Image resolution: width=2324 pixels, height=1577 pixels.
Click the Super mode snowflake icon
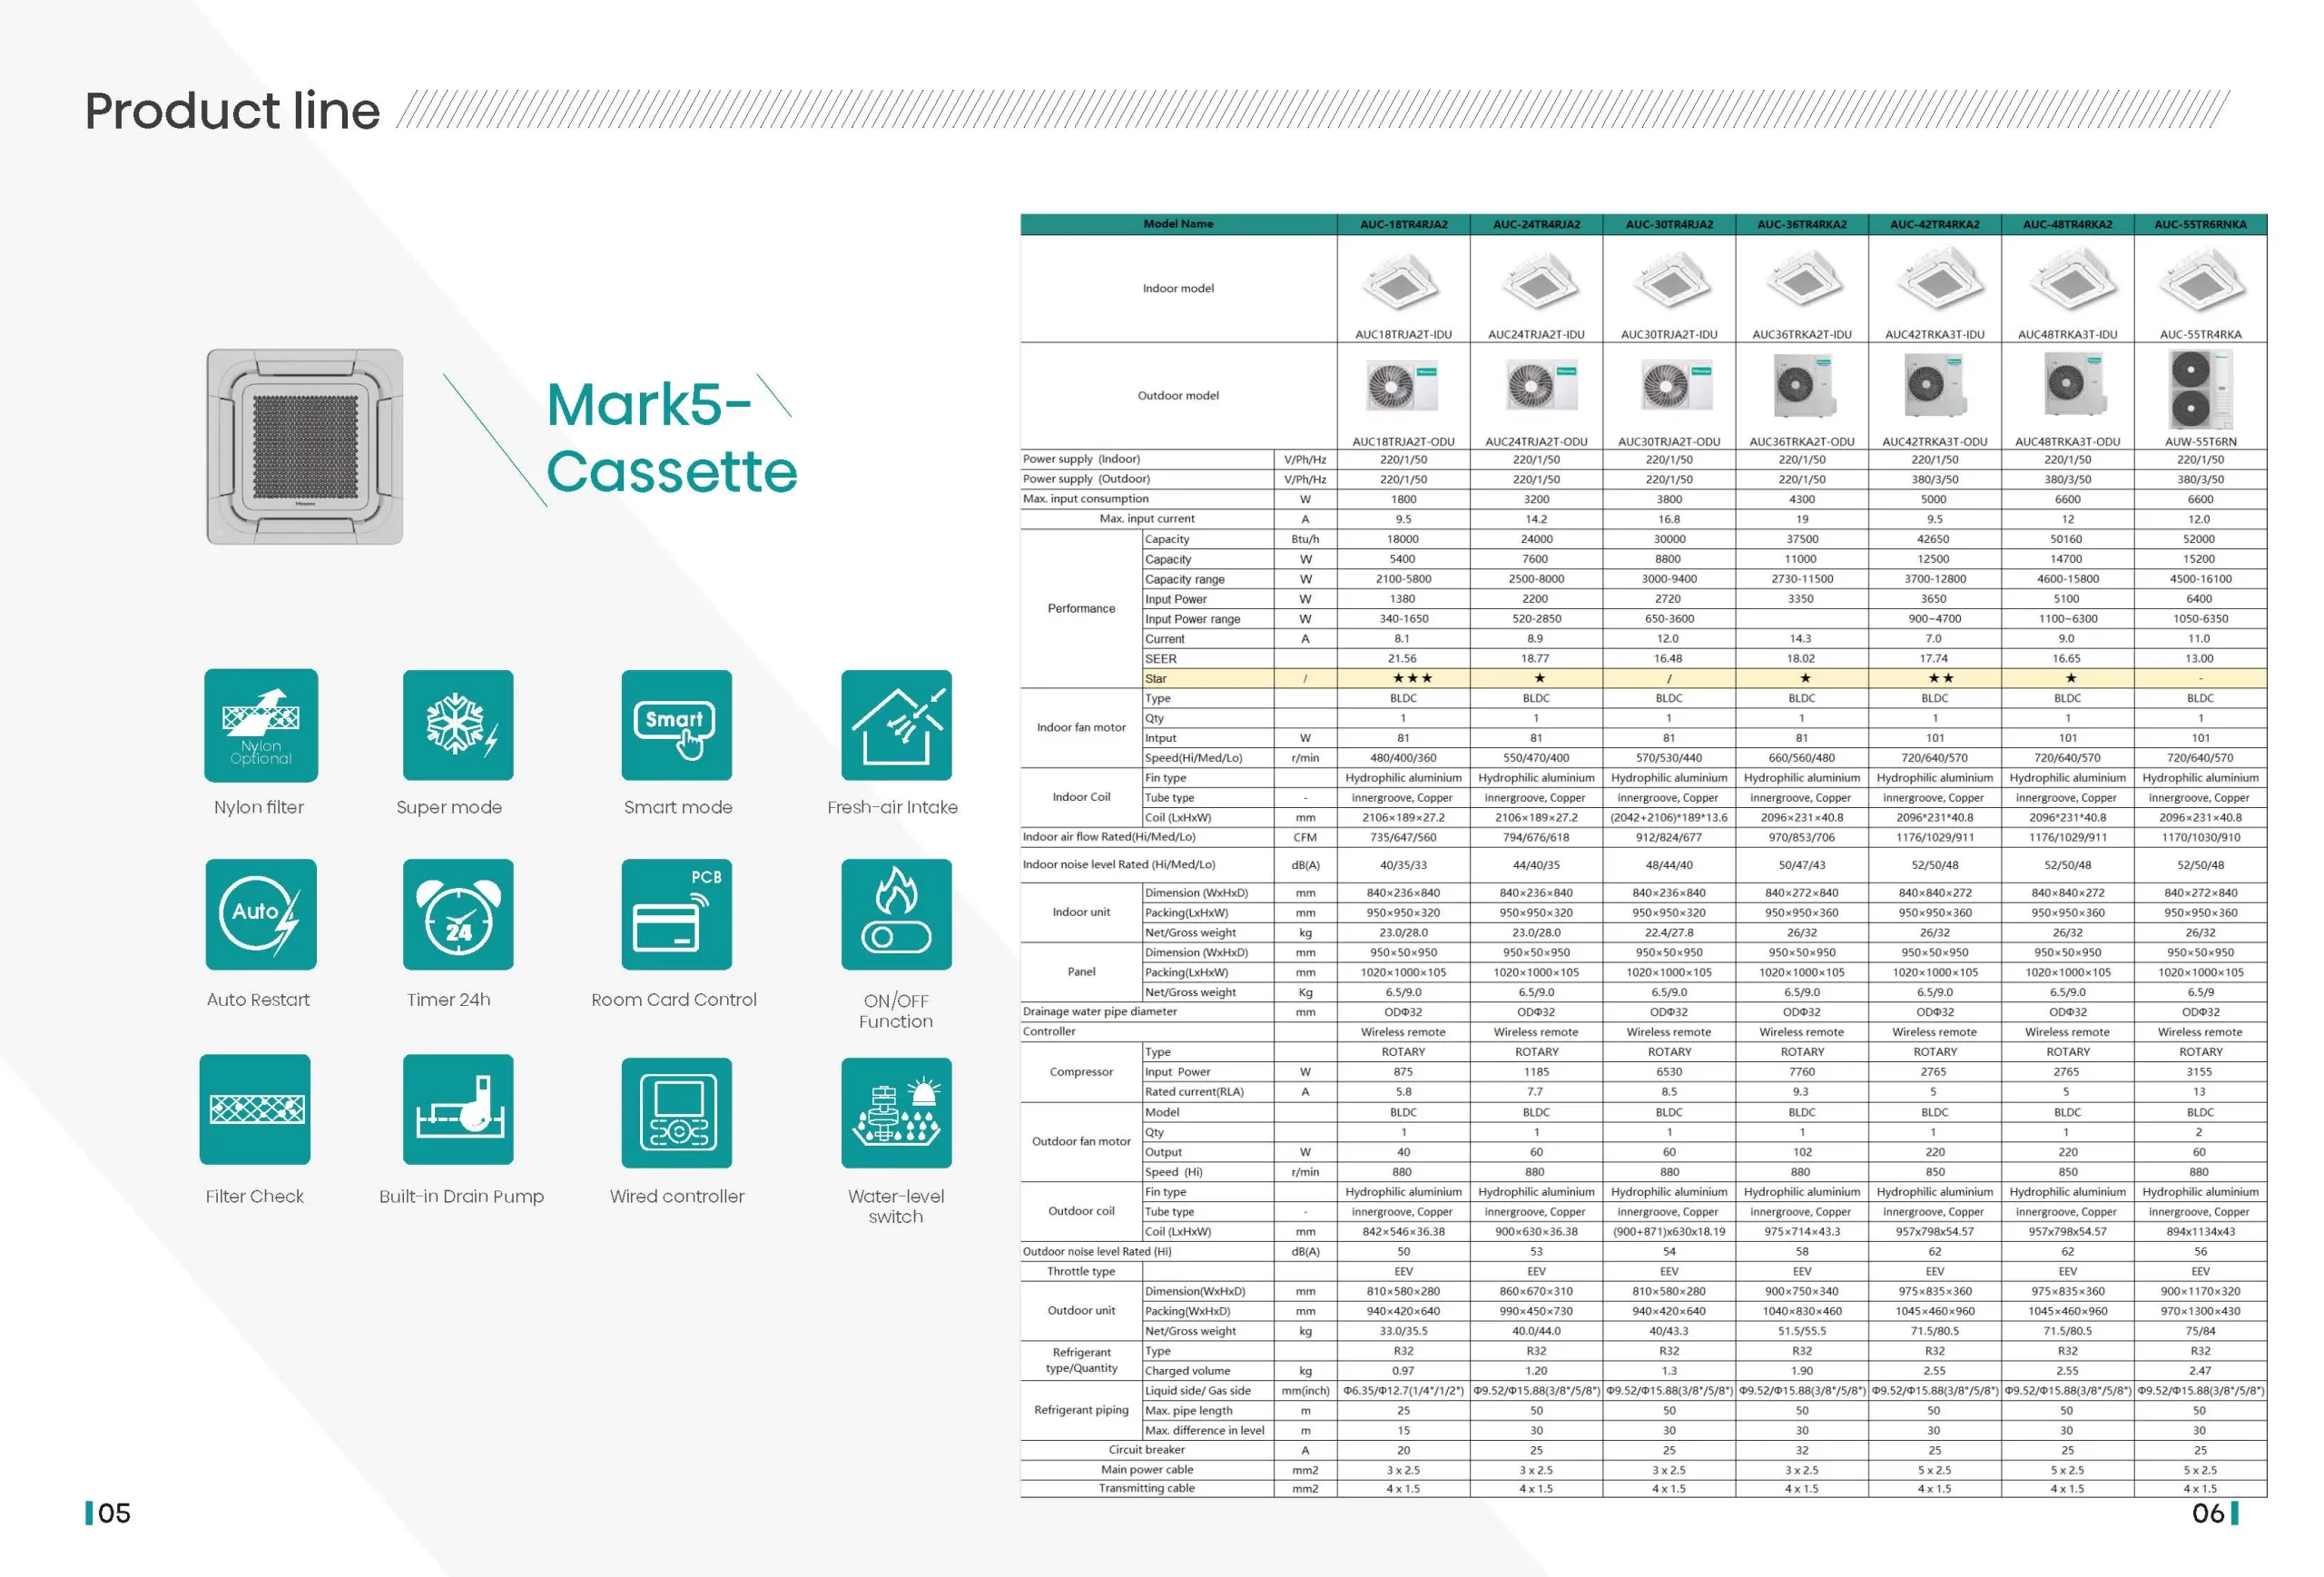458,725
